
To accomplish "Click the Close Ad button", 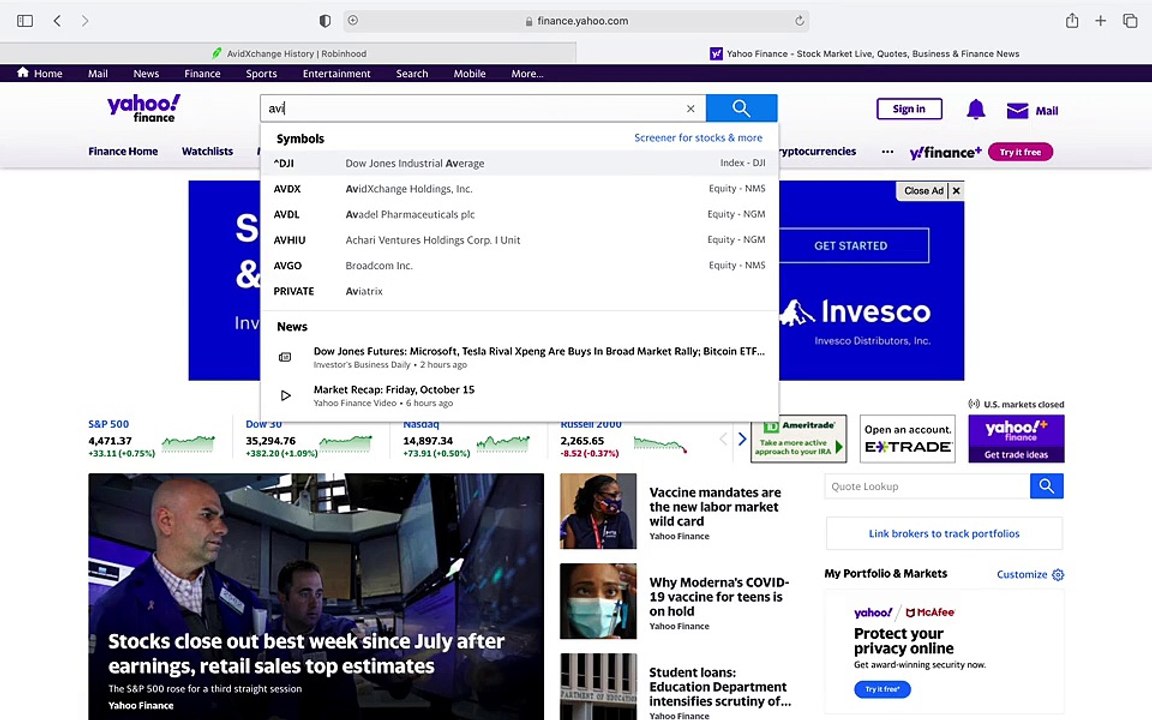I will click(924, 191).
